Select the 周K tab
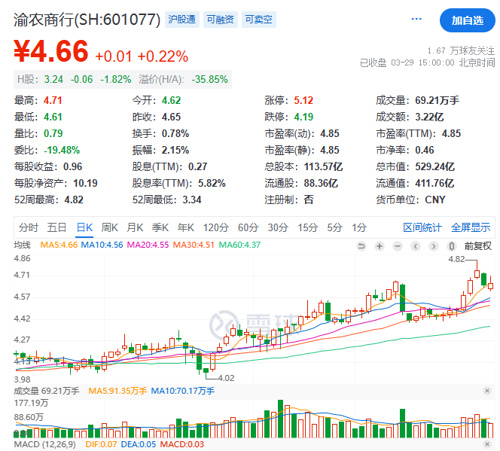This screenshot has width=500, height=451. [109, 228]
